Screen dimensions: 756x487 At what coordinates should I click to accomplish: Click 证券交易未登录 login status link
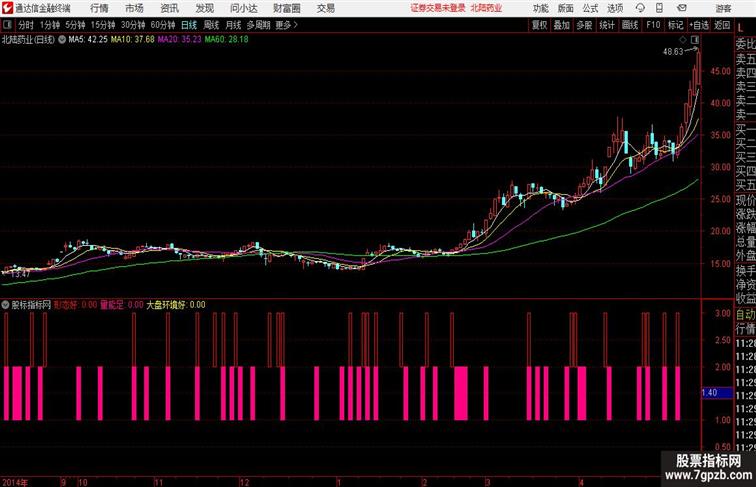pos(438,8)
